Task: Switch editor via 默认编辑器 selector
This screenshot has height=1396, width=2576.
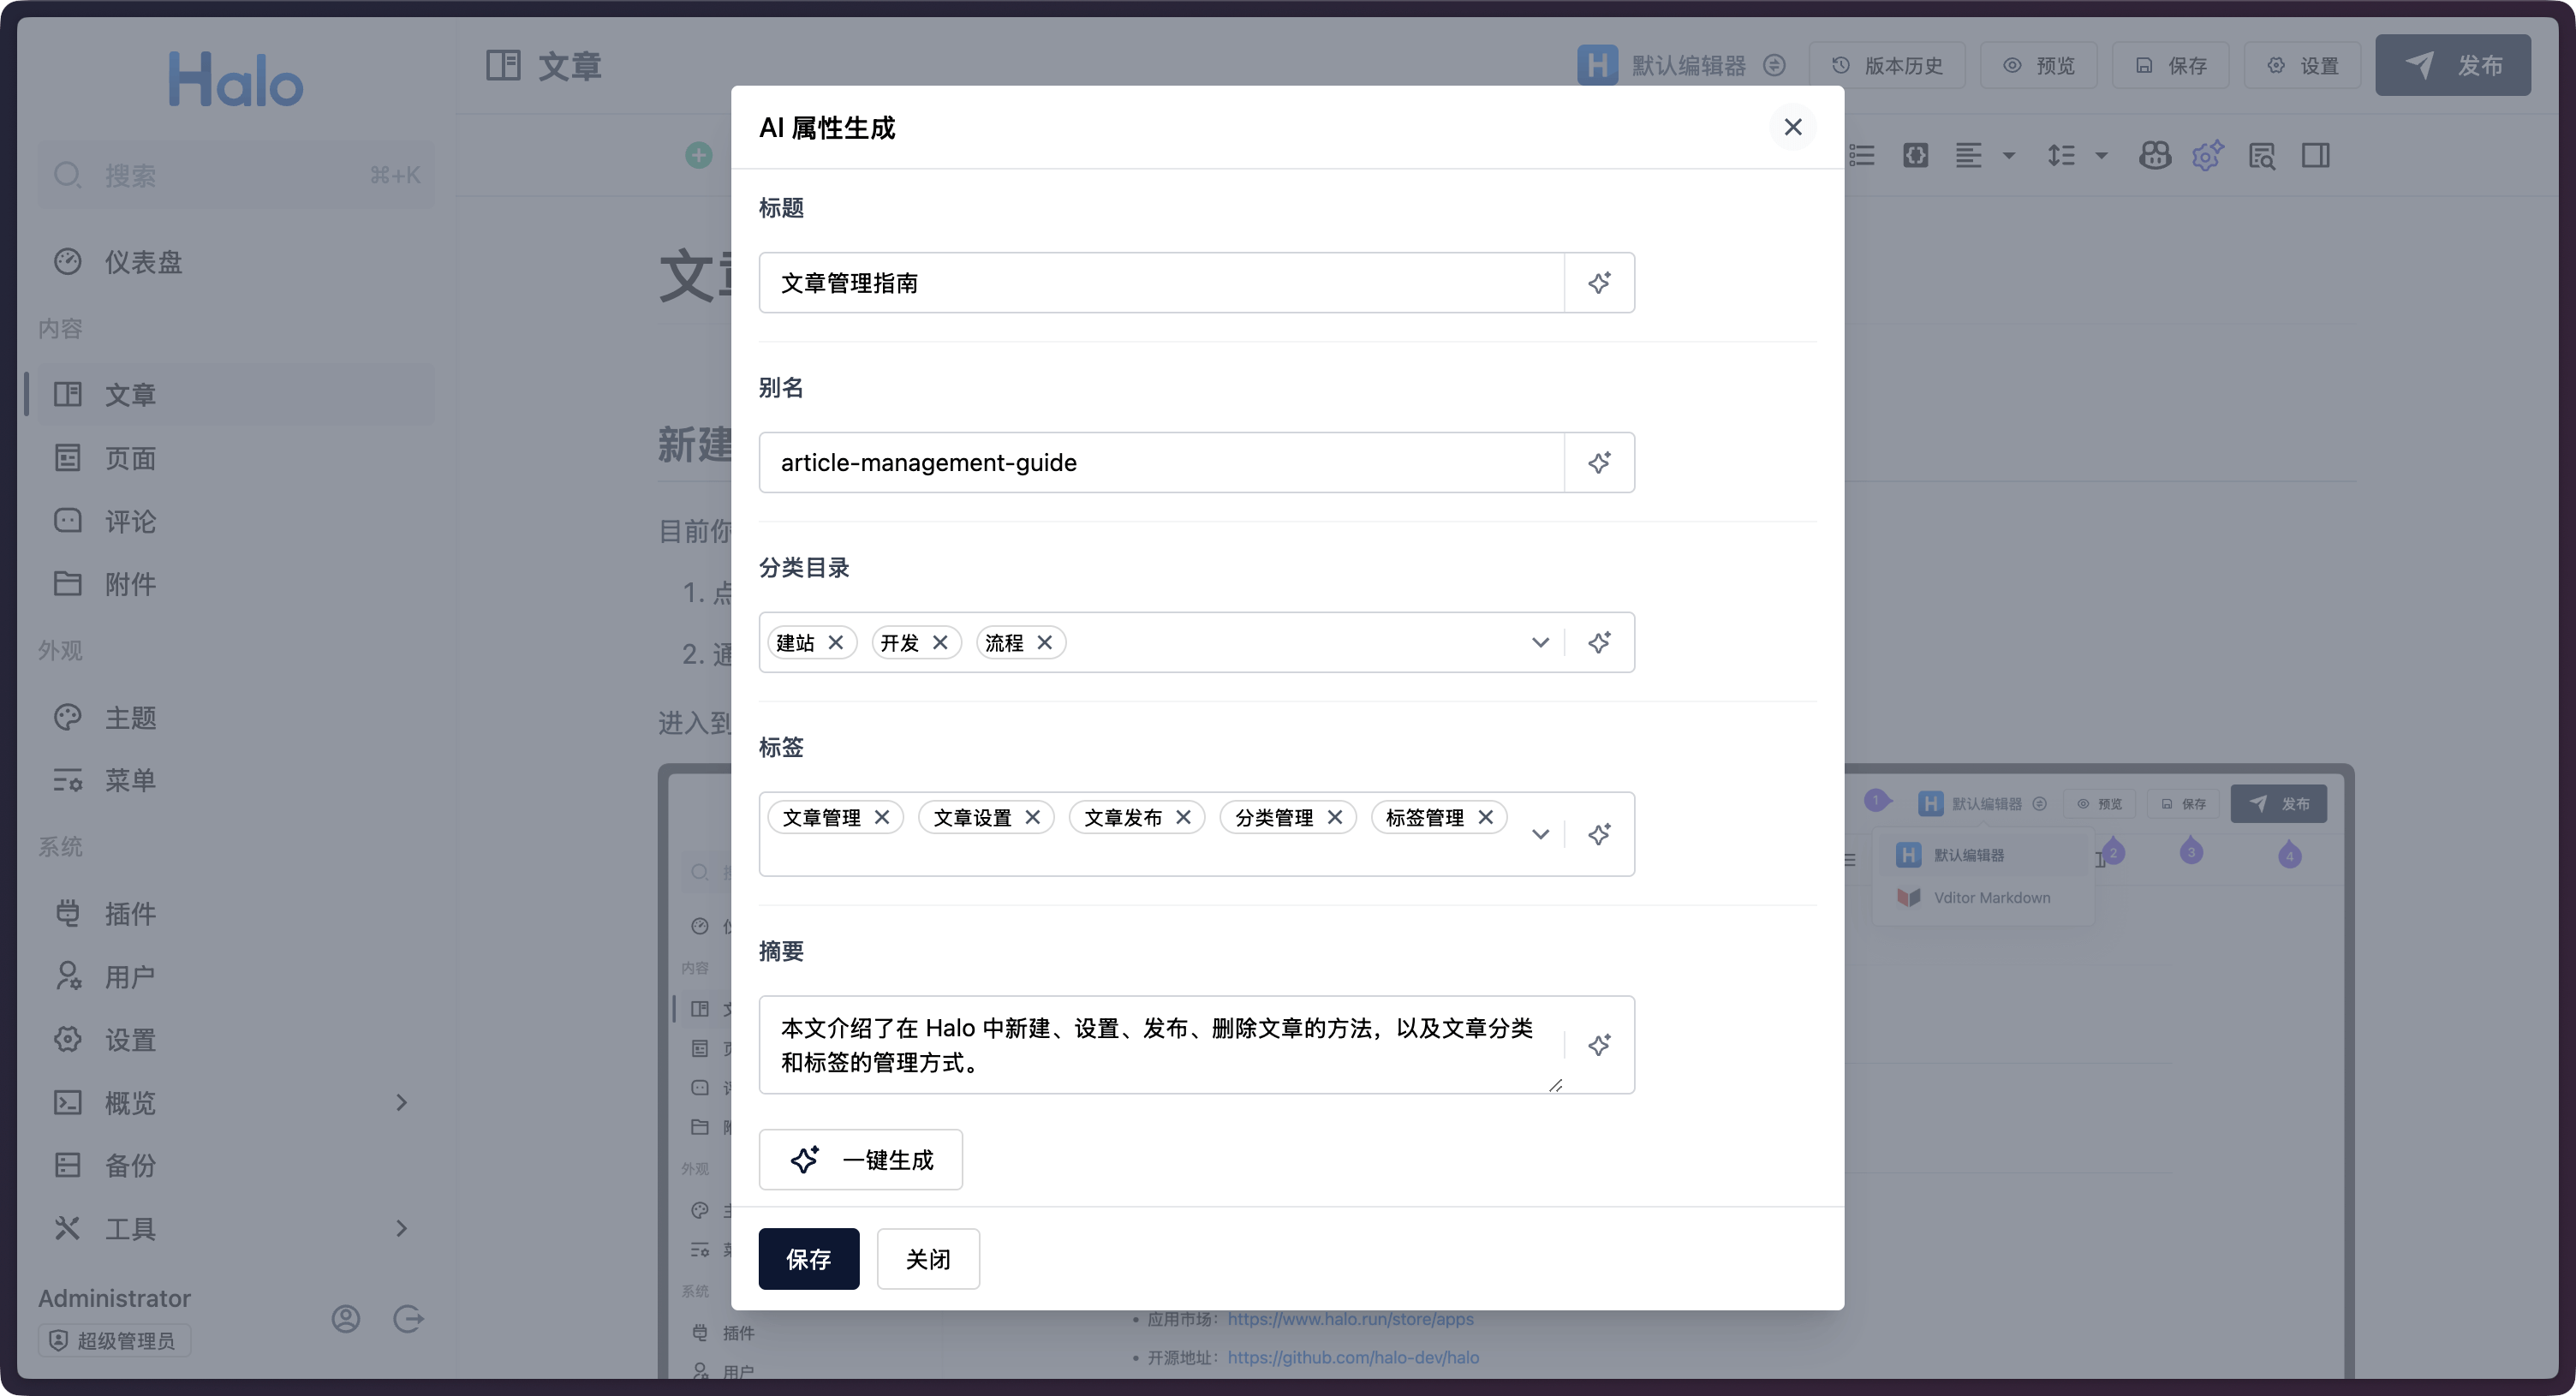Action: tap(1682, 65)
